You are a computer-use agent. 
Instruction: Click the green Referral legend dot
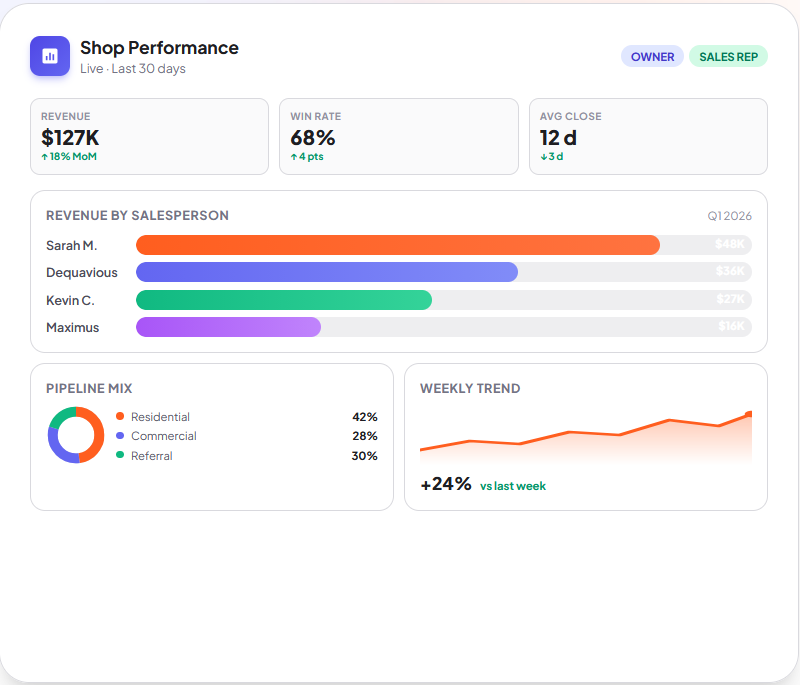click(x=120, y=454)
